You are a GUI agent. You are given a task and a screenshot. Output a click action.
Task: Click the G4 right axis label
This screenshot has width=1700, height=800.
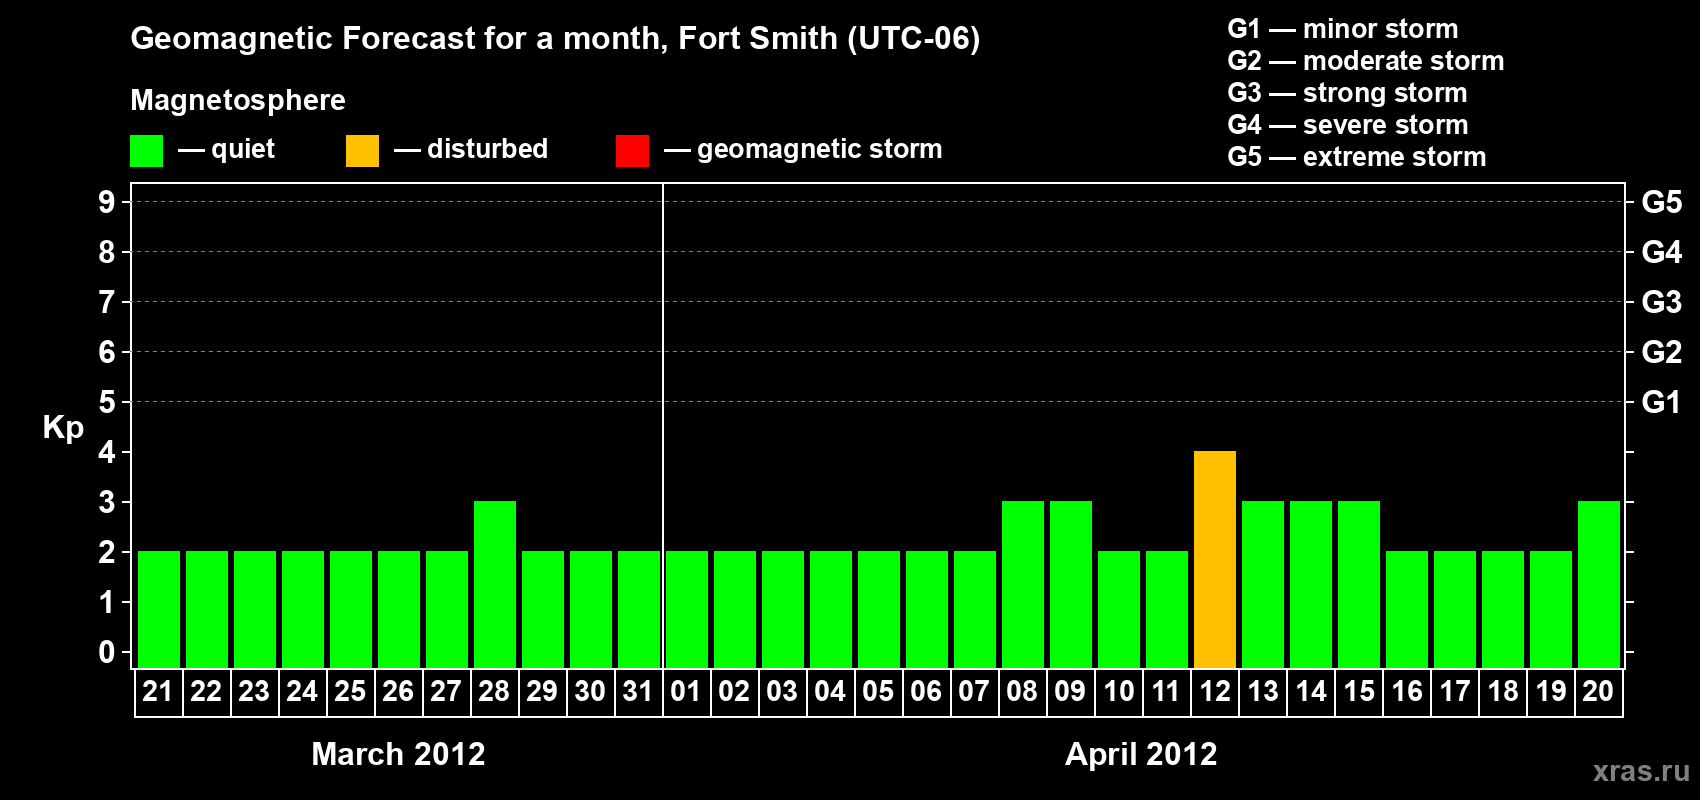(1662, 252)
